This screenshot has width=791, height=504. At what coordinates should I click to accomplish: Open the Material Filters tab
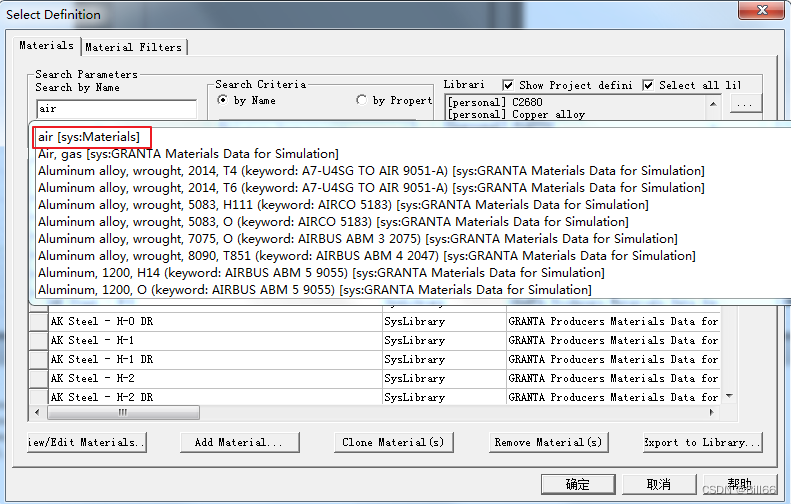pyautogui.click(x=134, y=47)
